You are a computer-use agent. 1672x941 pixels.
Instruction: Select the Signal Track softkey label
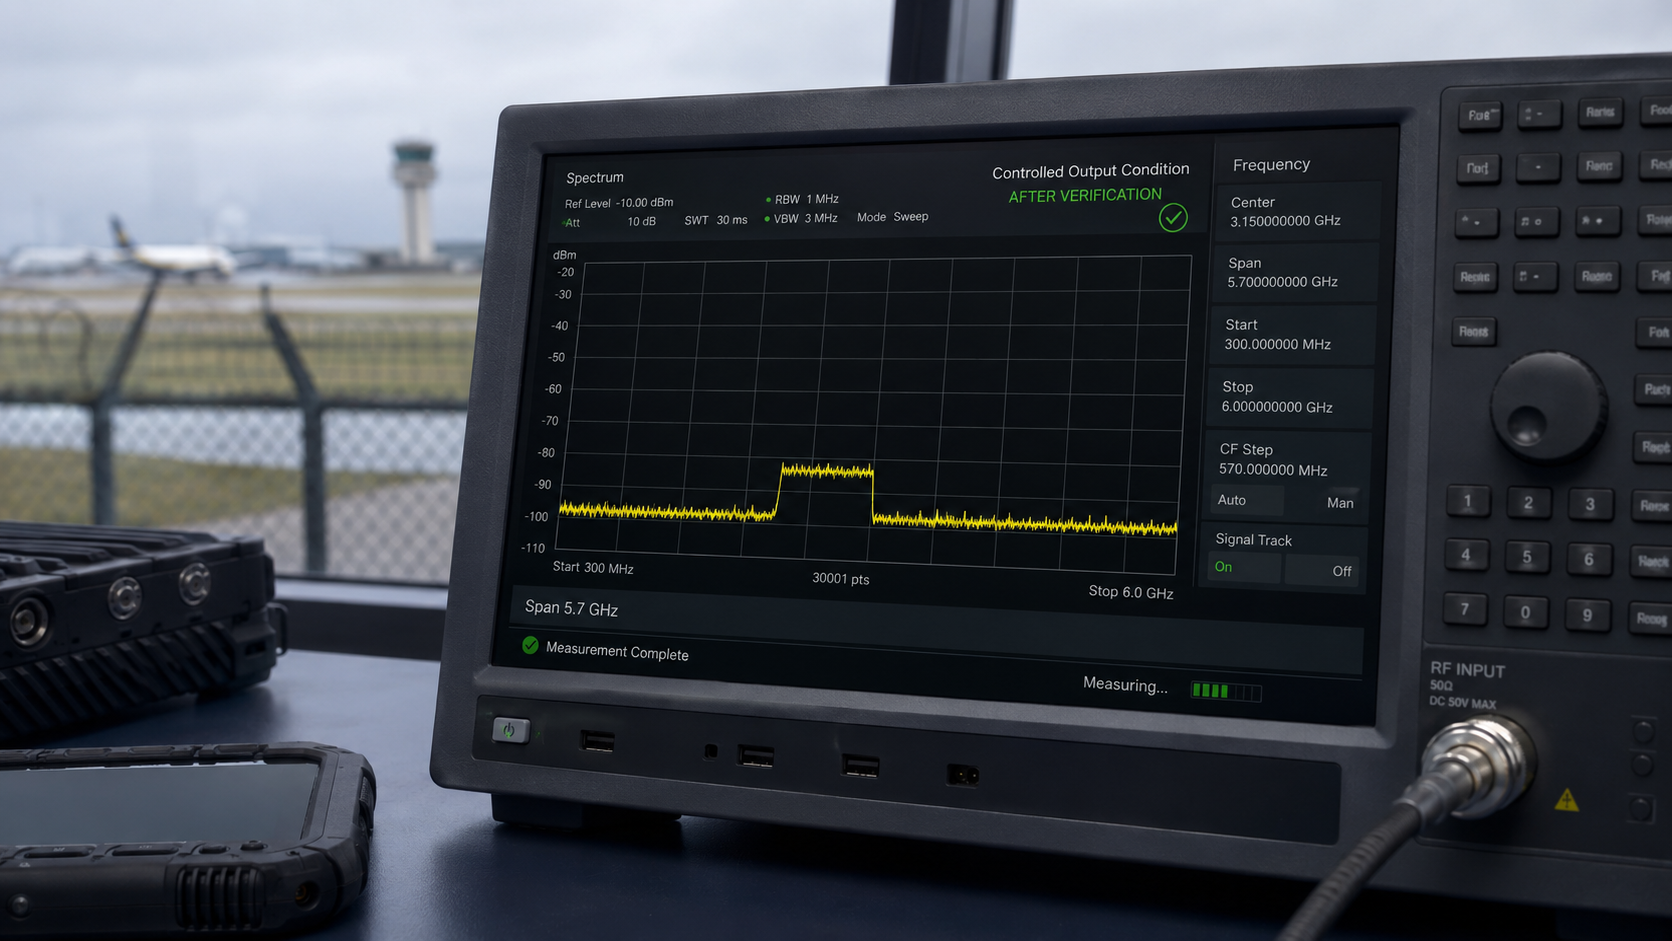point(1253,540)
